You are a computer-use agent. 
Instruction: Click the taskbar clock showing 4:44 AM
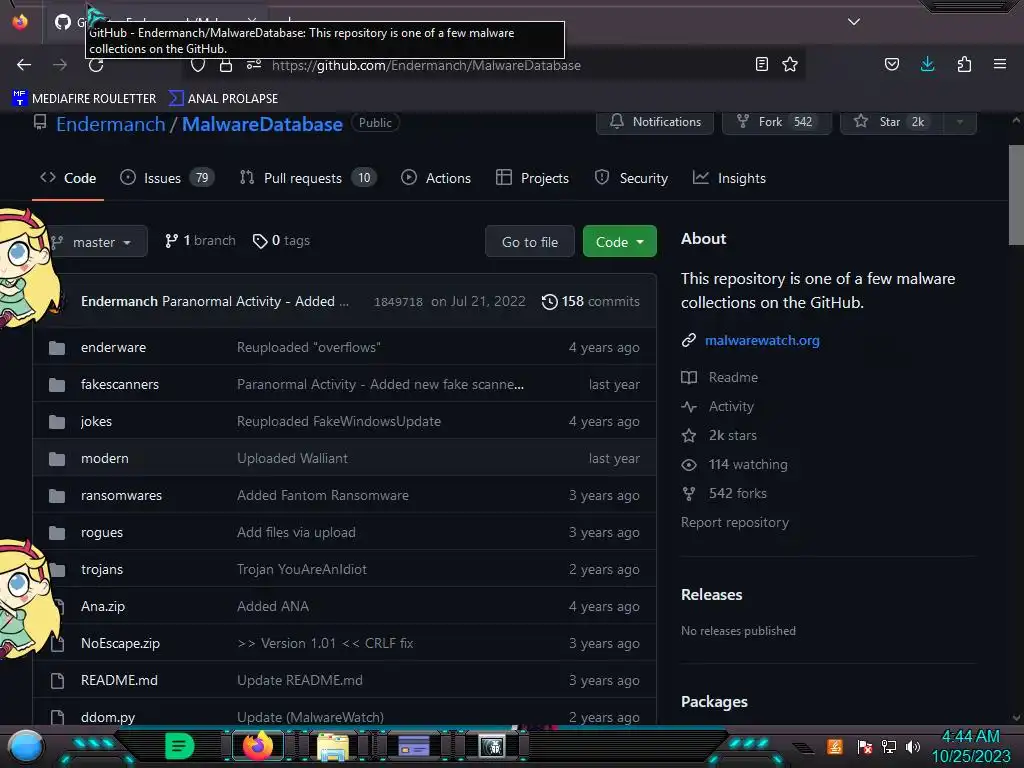970,746
